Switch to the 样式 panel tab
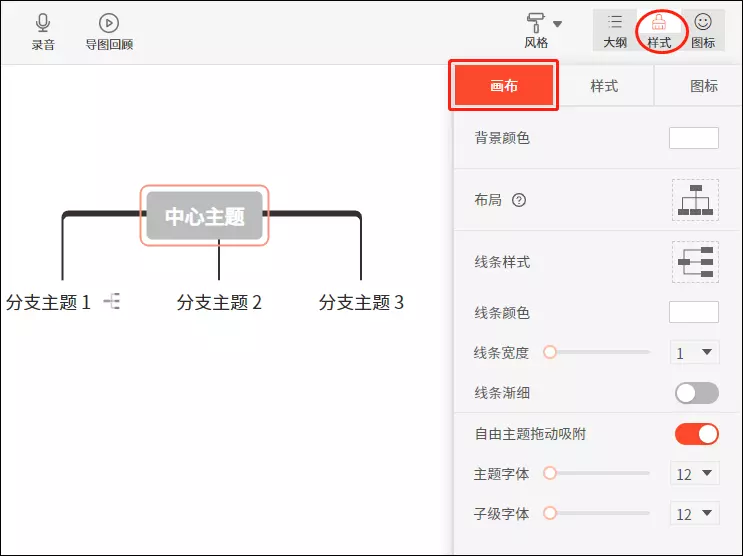 (x=604, y=86)
